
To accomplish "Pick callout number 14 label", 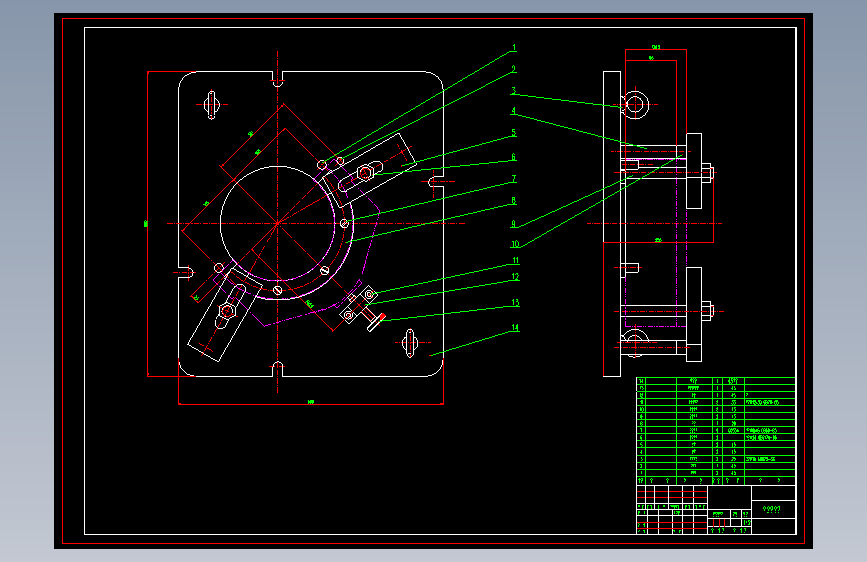I will [515, 327].
